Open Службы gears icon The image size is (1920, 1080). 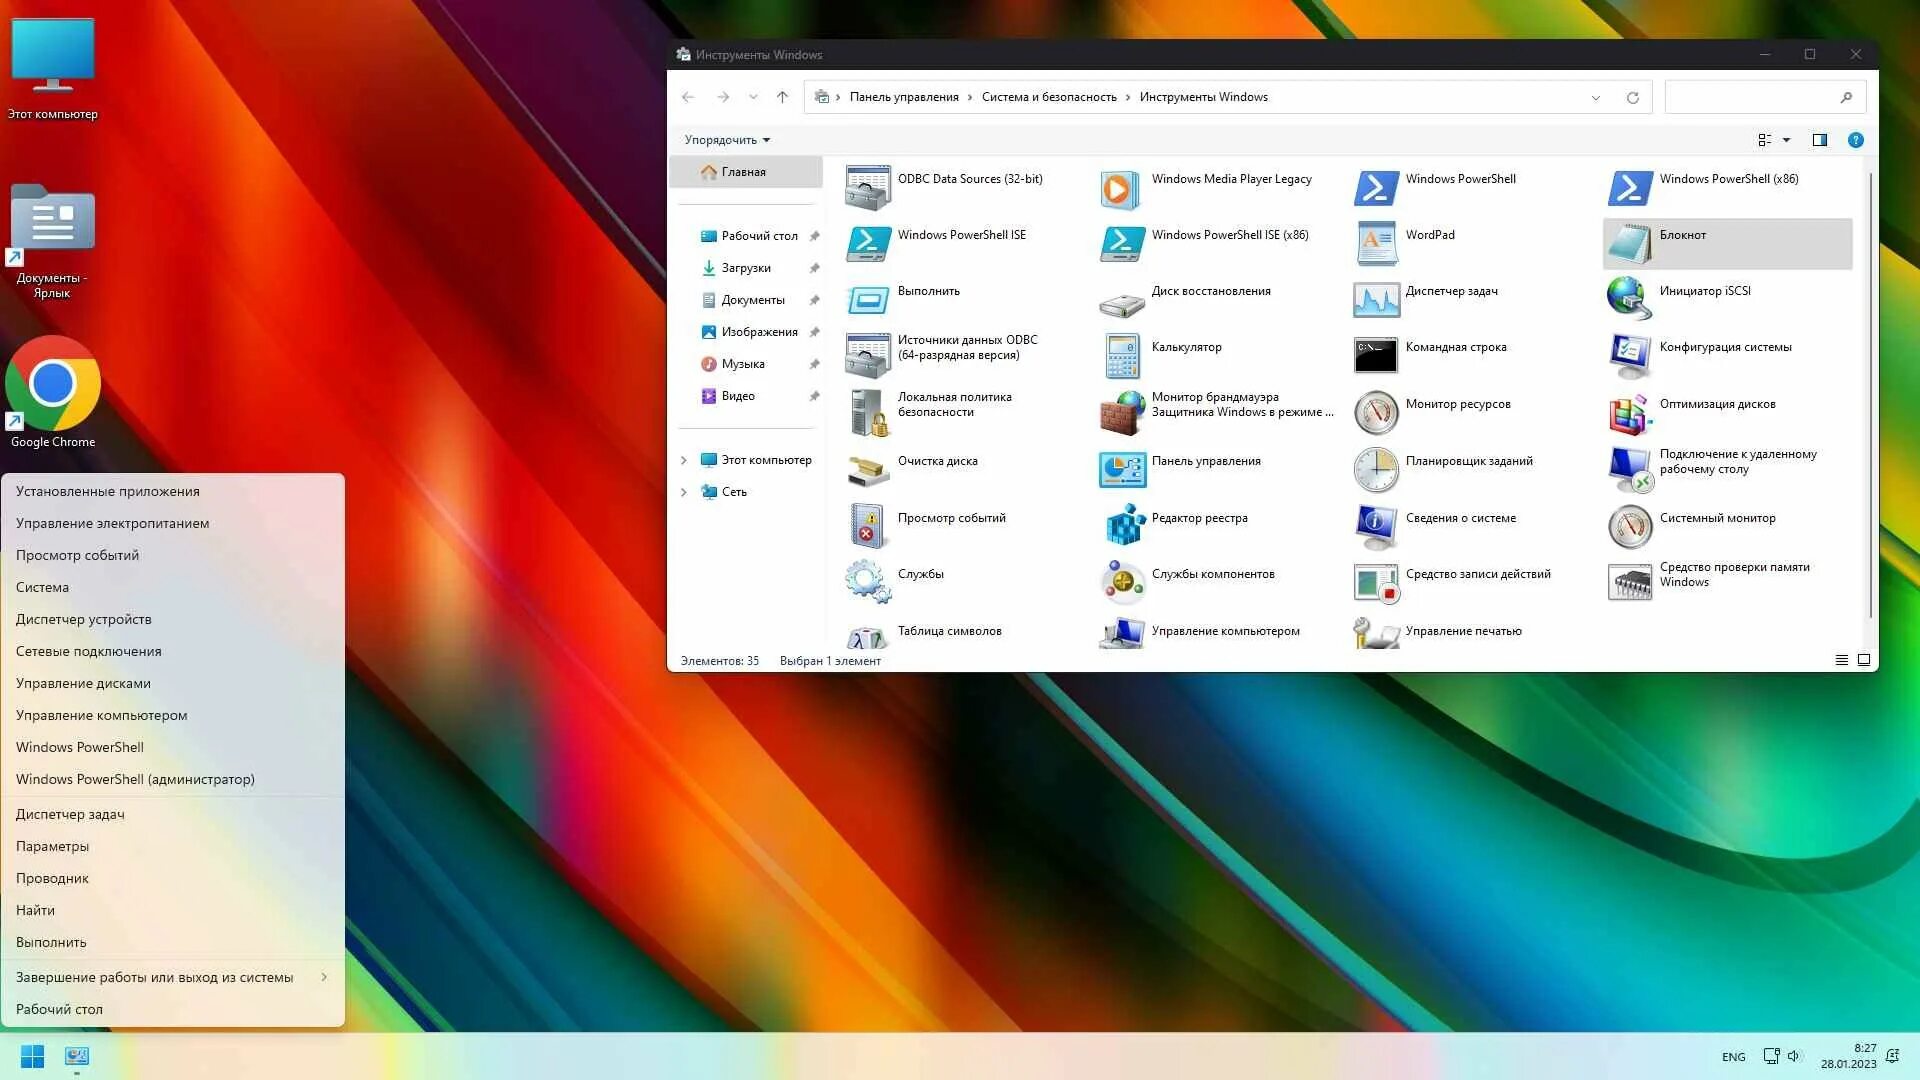pyautogui.click(x=867, y=583)
